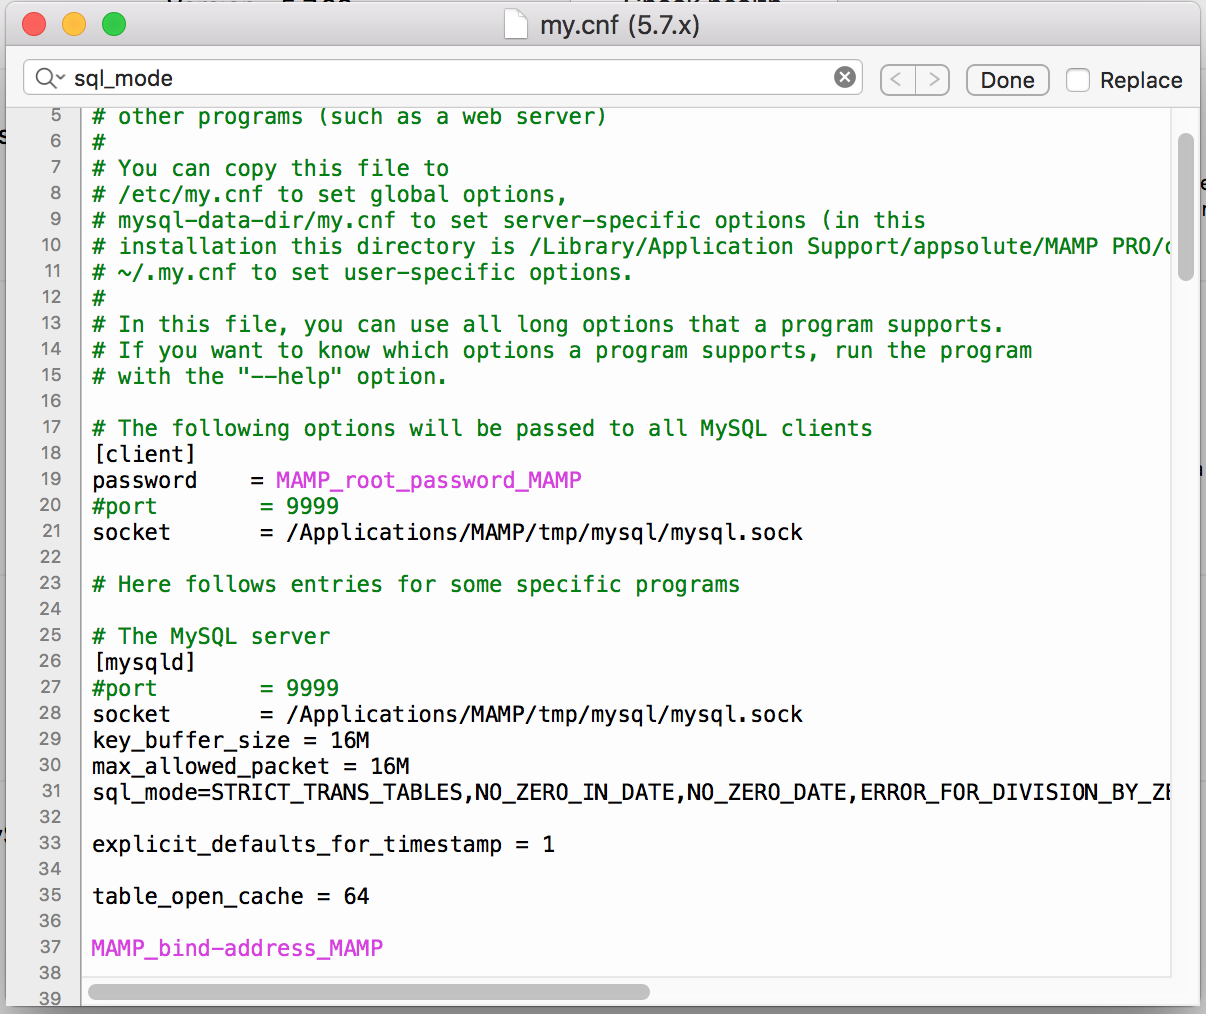Image resolution: width=1206 pixels, height=1014 pixels.
Task: Click the 'with the "--help" option' comment
Action: [270, 377]
